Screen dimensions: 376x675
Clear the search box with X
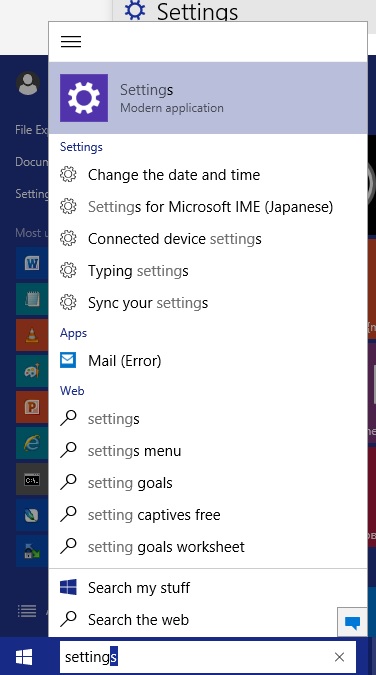pyautogui.click(x=339, y=657)
